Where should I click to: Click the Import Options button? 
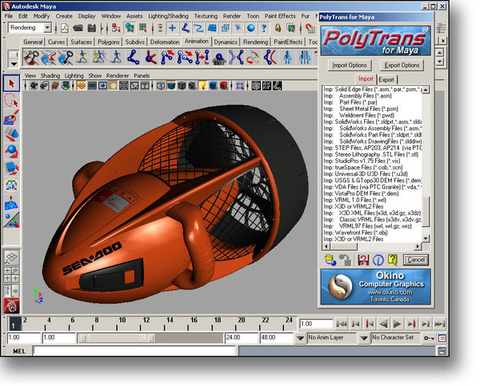tap(349, 65)
